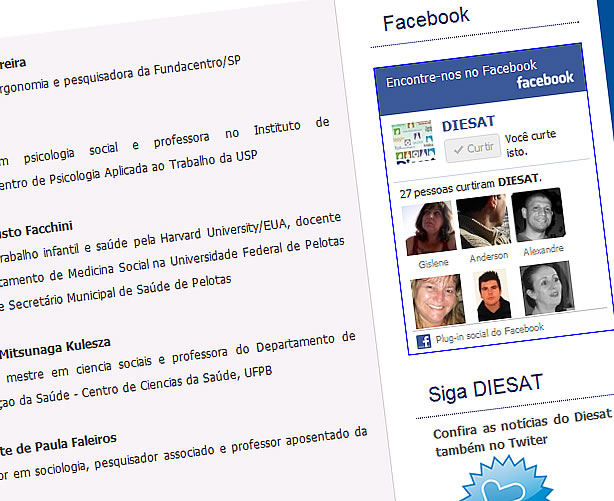The height and width of the screenshot is (501, 614).
Task: Click the Encontre-nos no Facebook header text
Action: point(461,74)
